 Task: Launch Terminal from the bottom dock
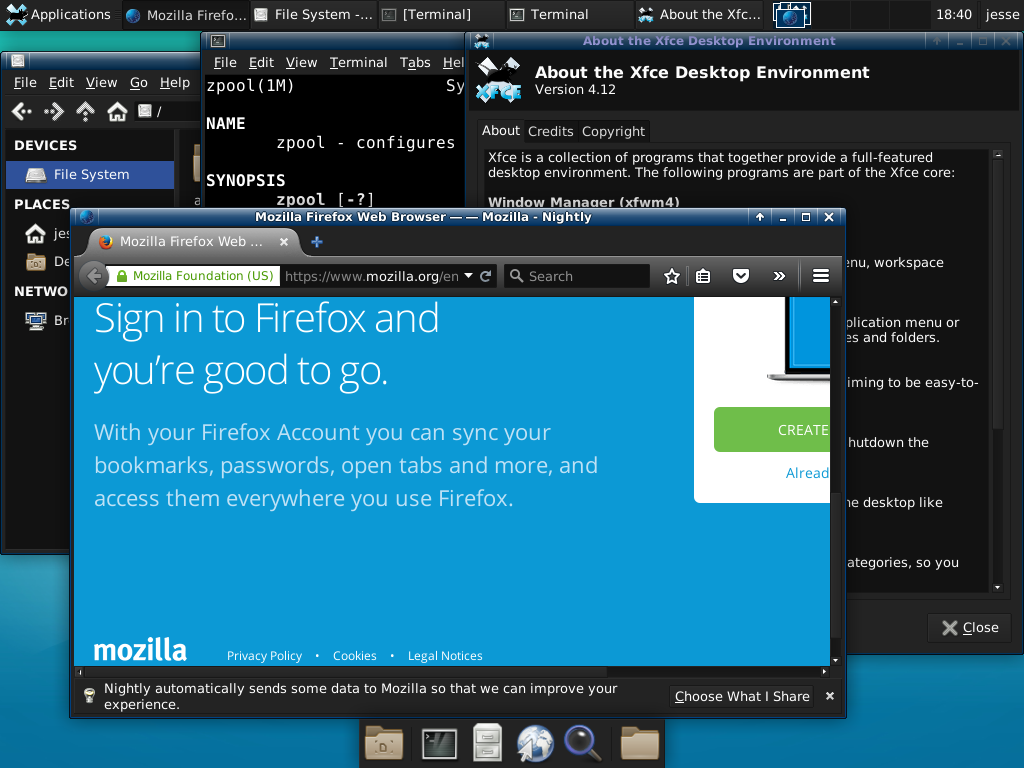click(439, 744)
